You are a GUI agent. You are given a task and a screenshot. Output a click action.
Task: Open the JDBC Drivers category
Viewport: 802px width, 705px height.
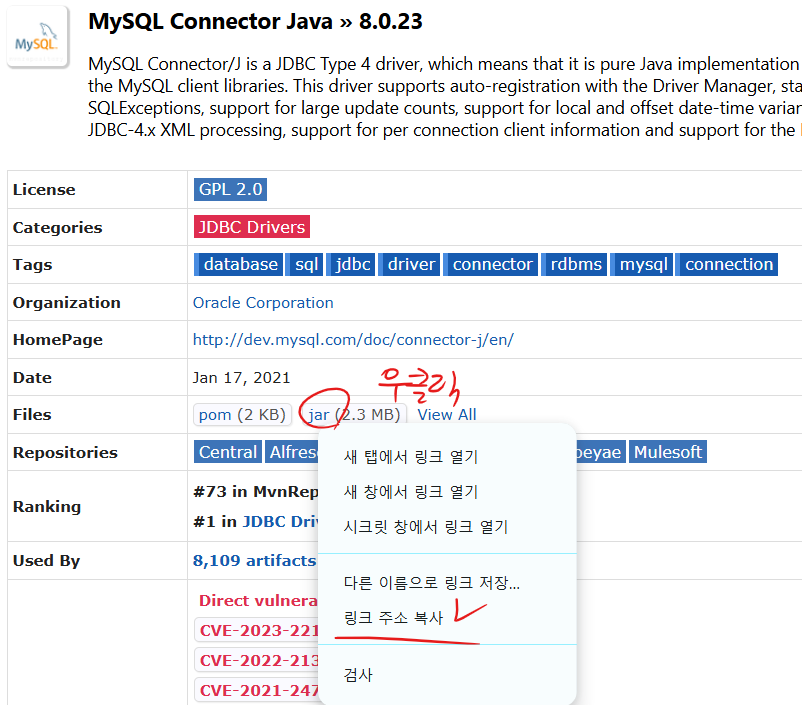(252, 227)
